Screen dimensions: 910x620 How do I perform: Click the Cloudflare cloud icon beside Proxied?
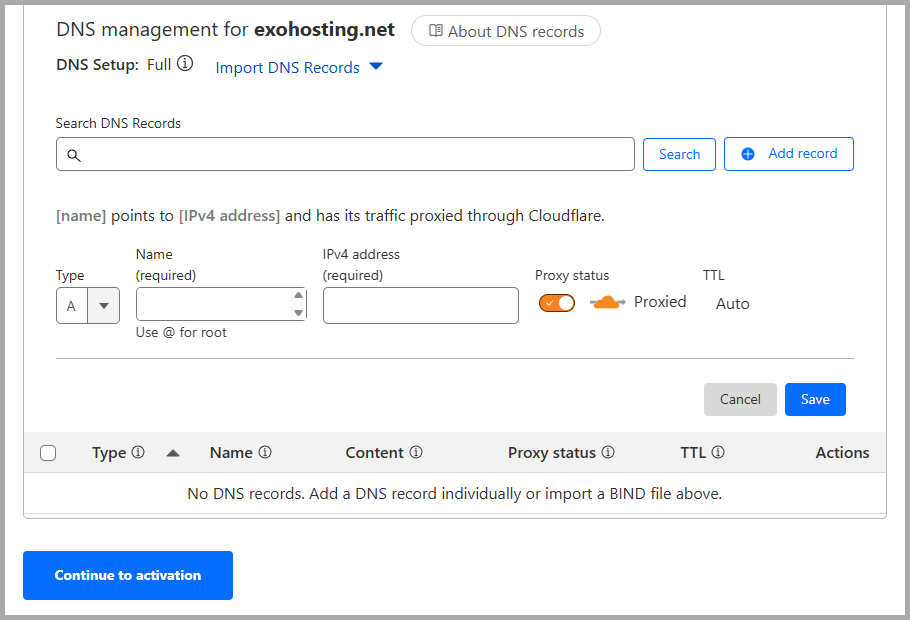[606, 302]
